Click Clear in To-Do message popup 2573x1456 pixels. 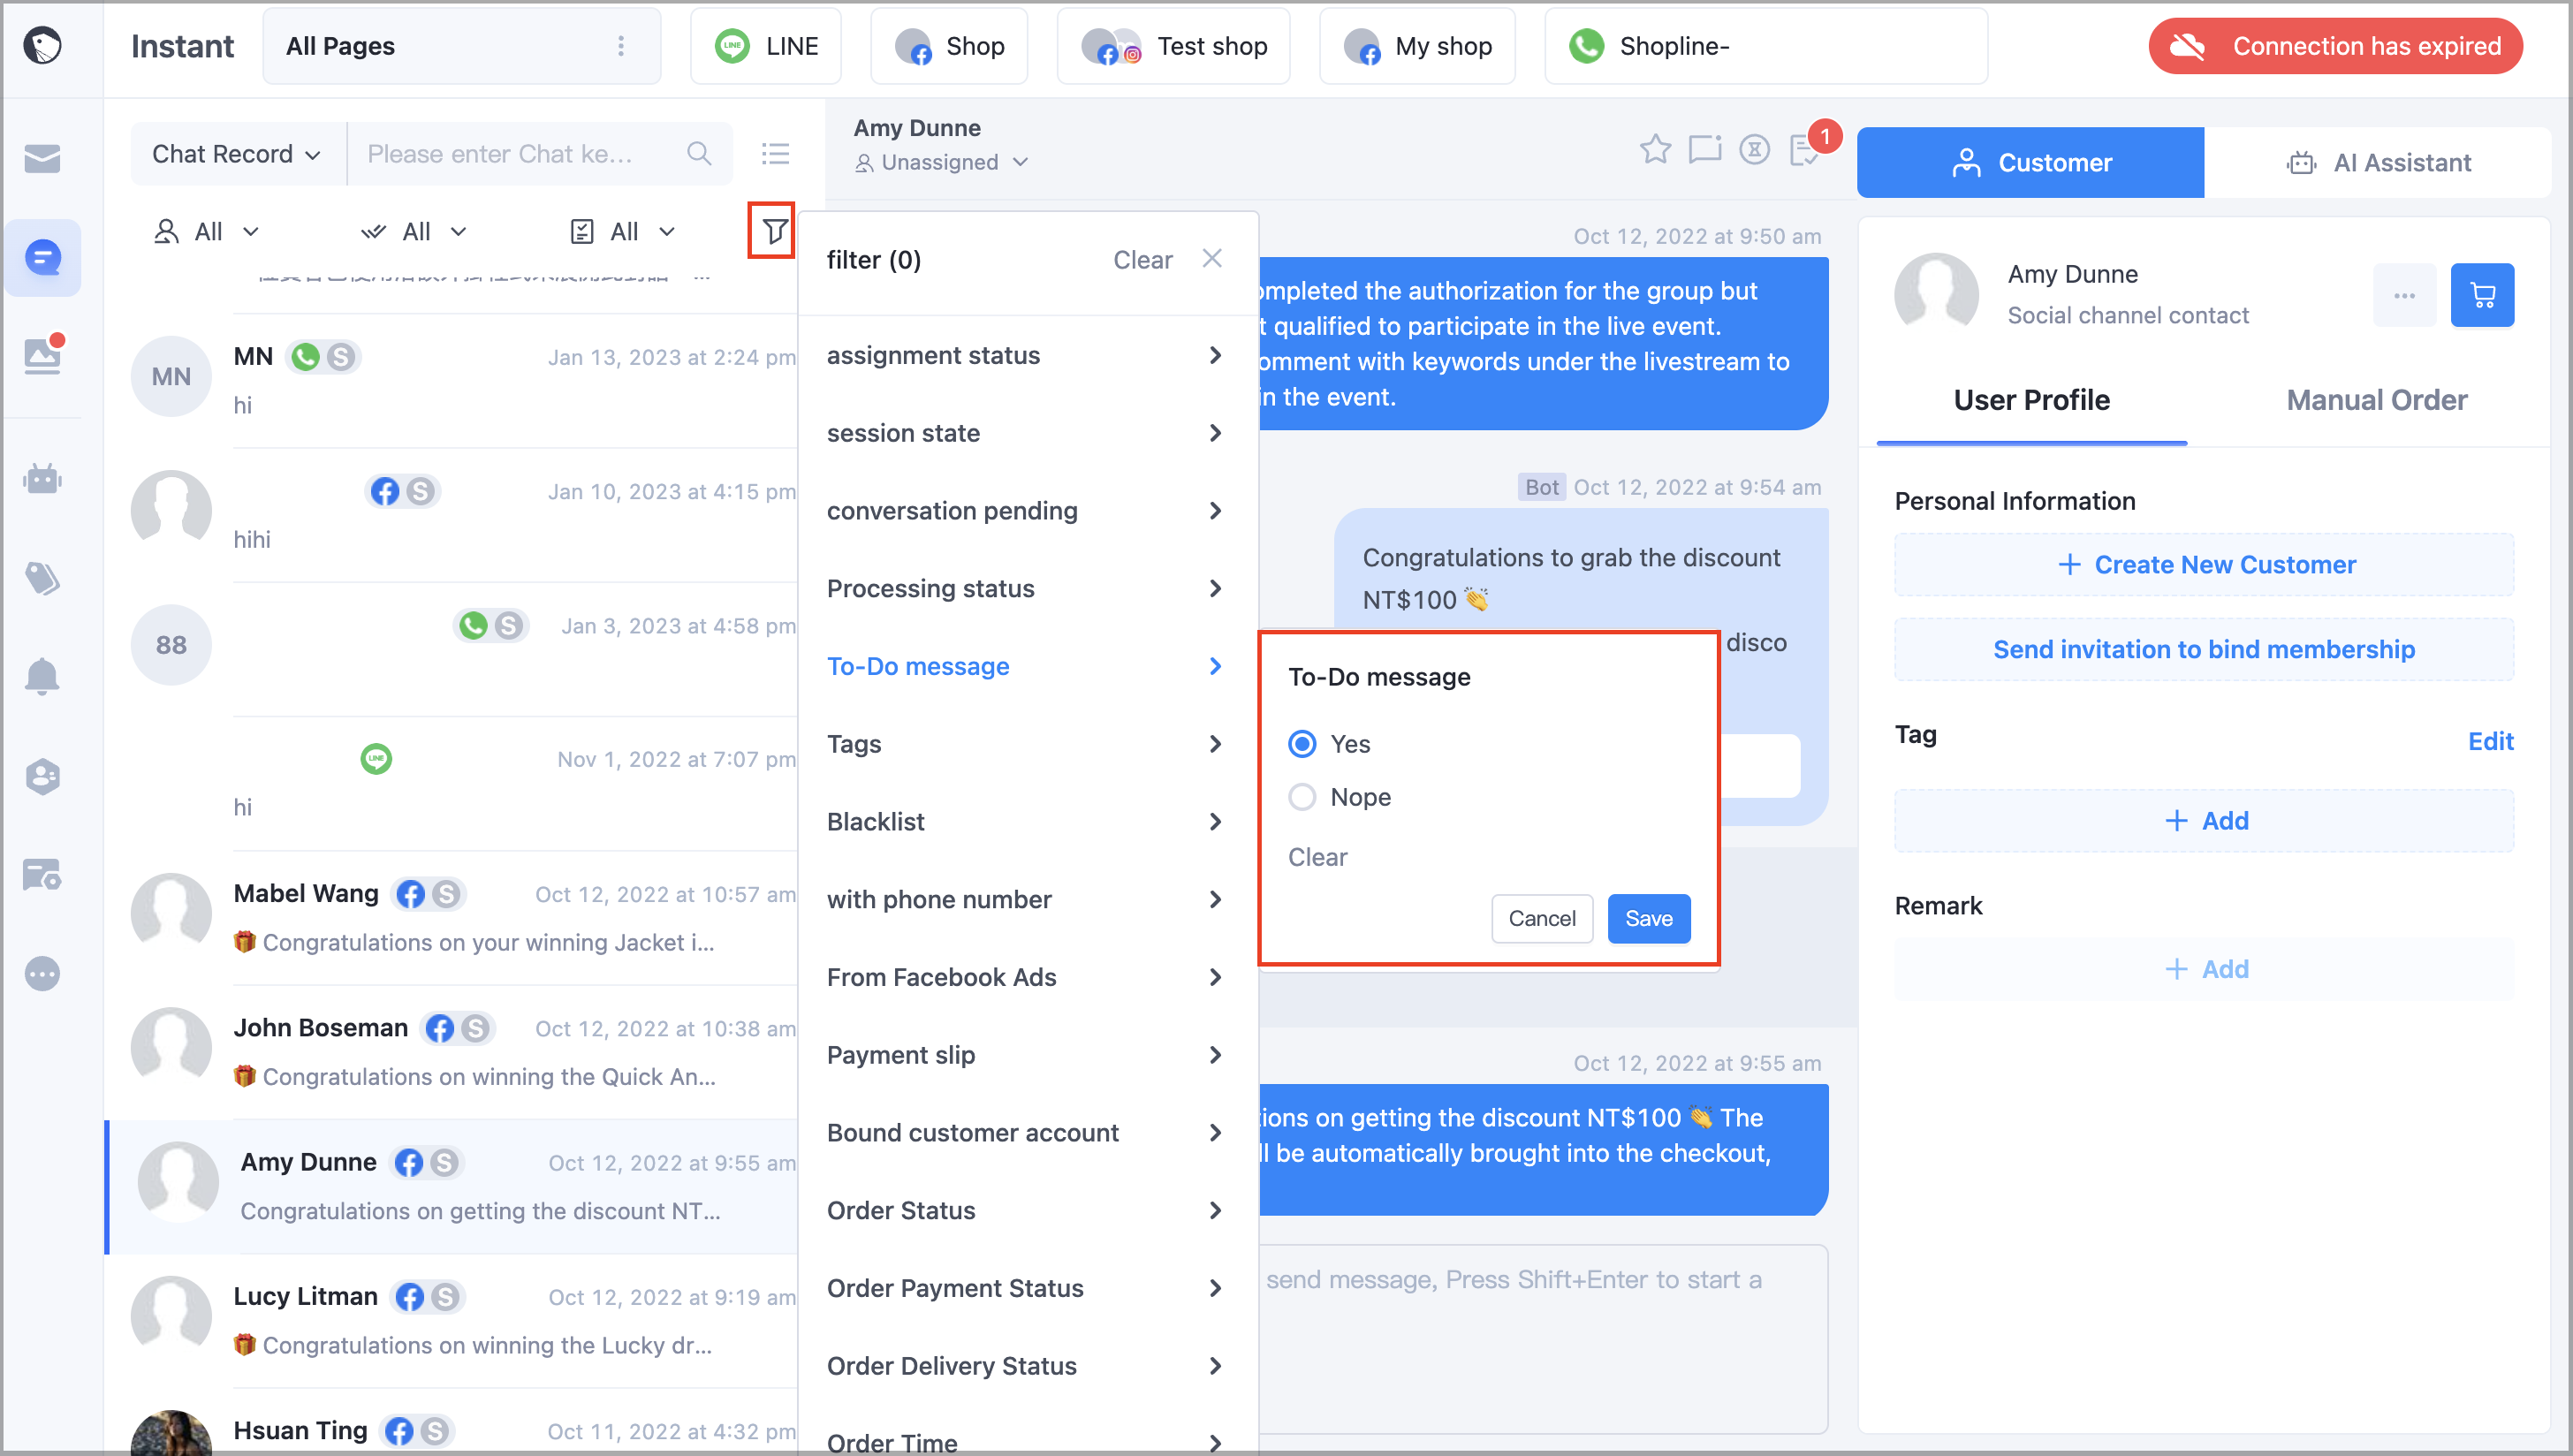pos(1317,856)
